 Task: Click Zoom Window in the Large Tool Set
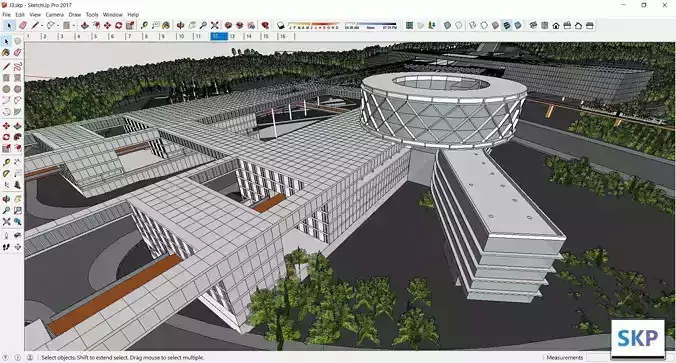click(17, 210)
